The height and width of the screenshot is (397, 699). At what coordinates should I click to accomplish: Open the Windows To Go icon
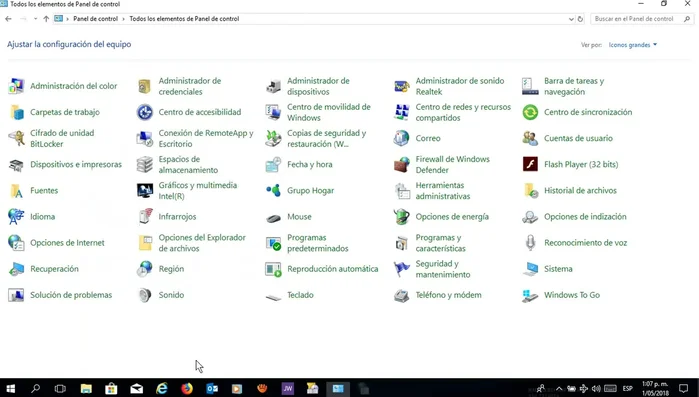point(530,295)
